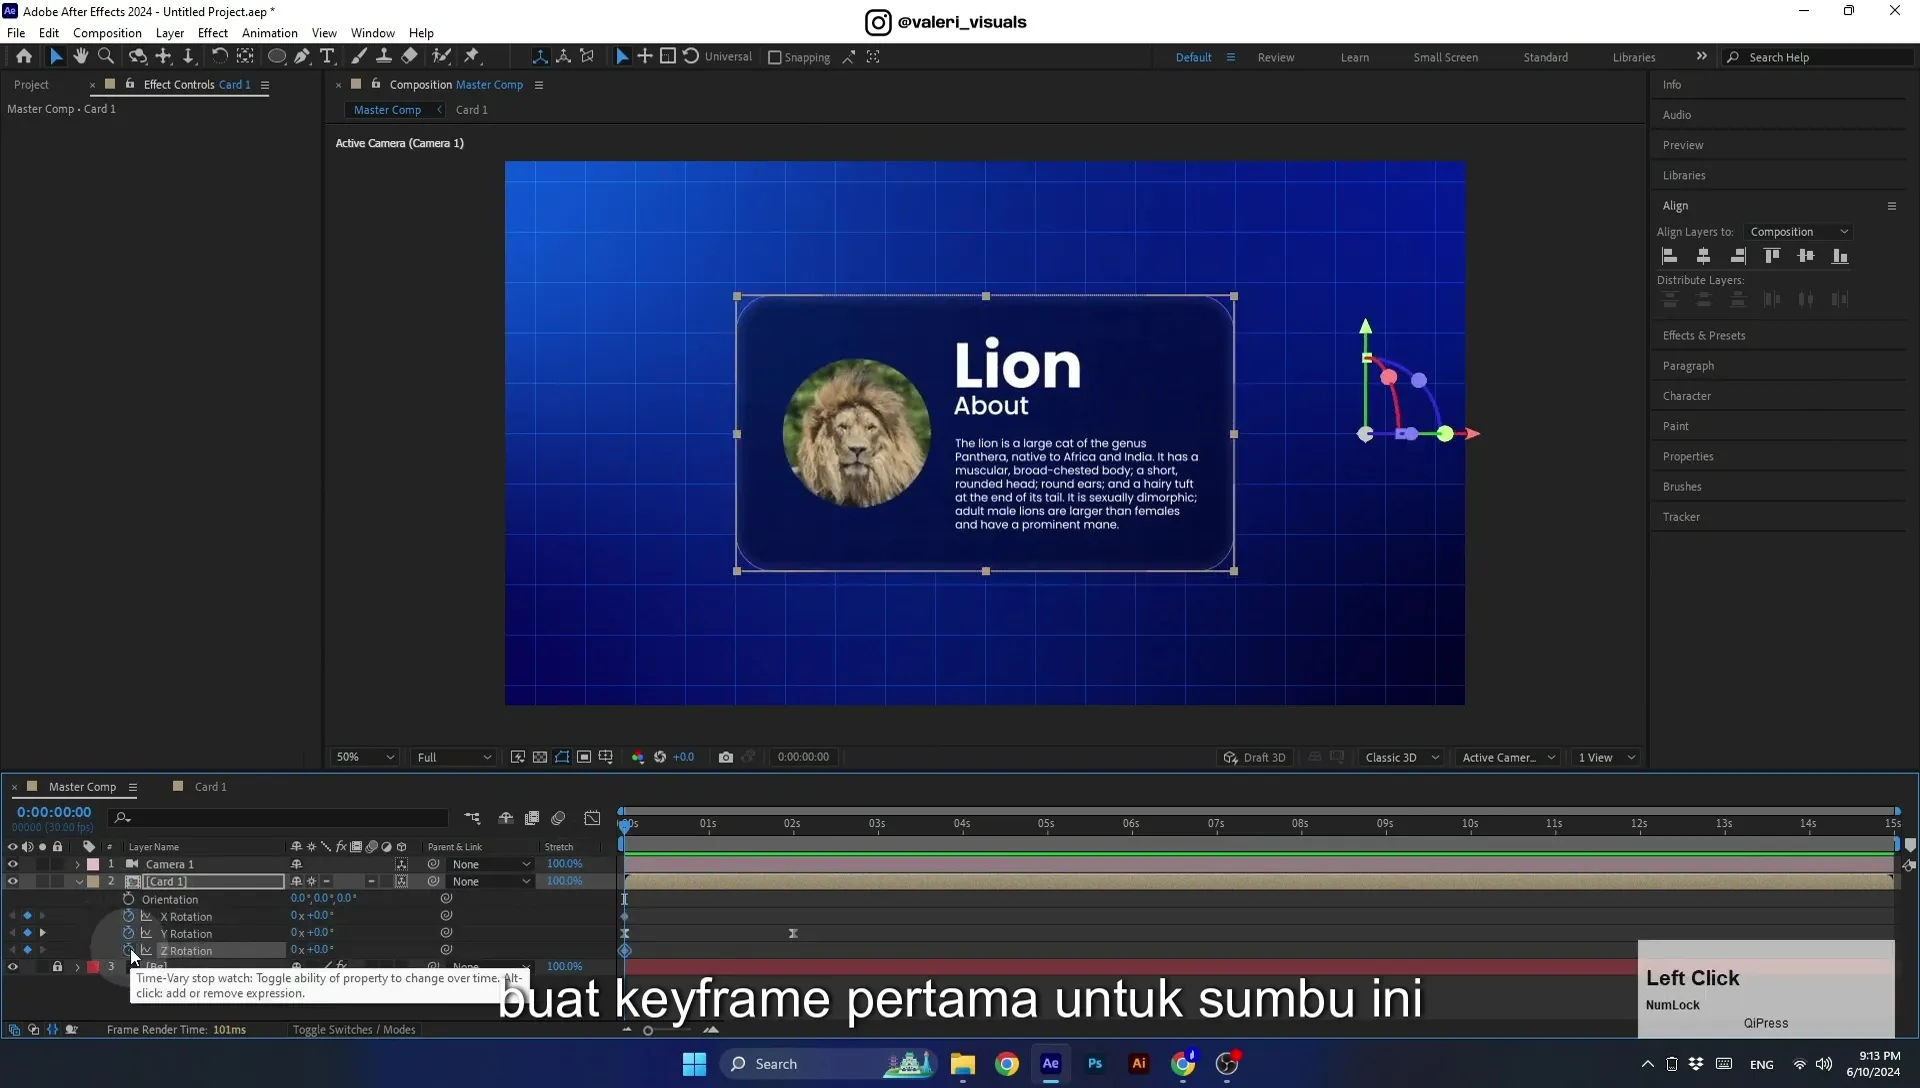Hide the Card 1 layer eye
Screen dimensions: 1920x1088
coord(13,881)
